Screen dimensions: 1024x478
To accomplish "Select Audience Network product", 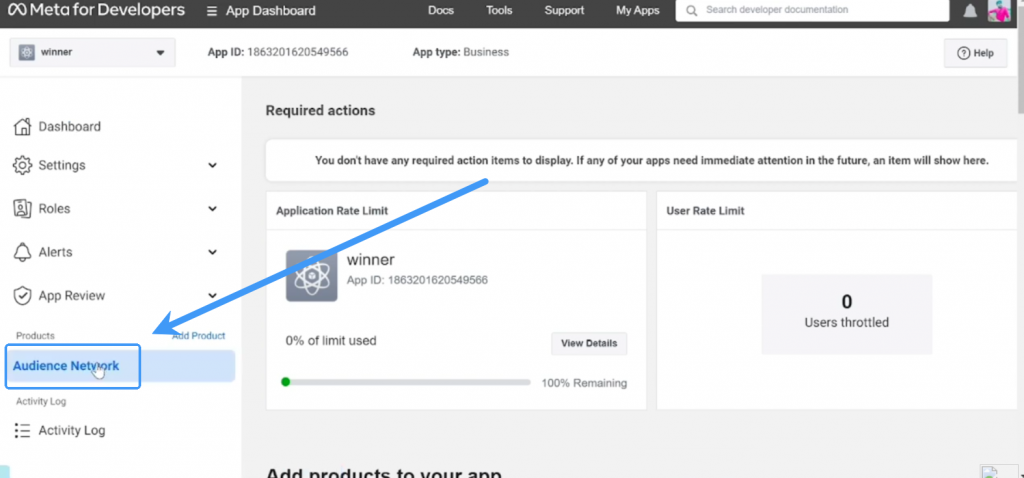I will click(x=120, y=366).
